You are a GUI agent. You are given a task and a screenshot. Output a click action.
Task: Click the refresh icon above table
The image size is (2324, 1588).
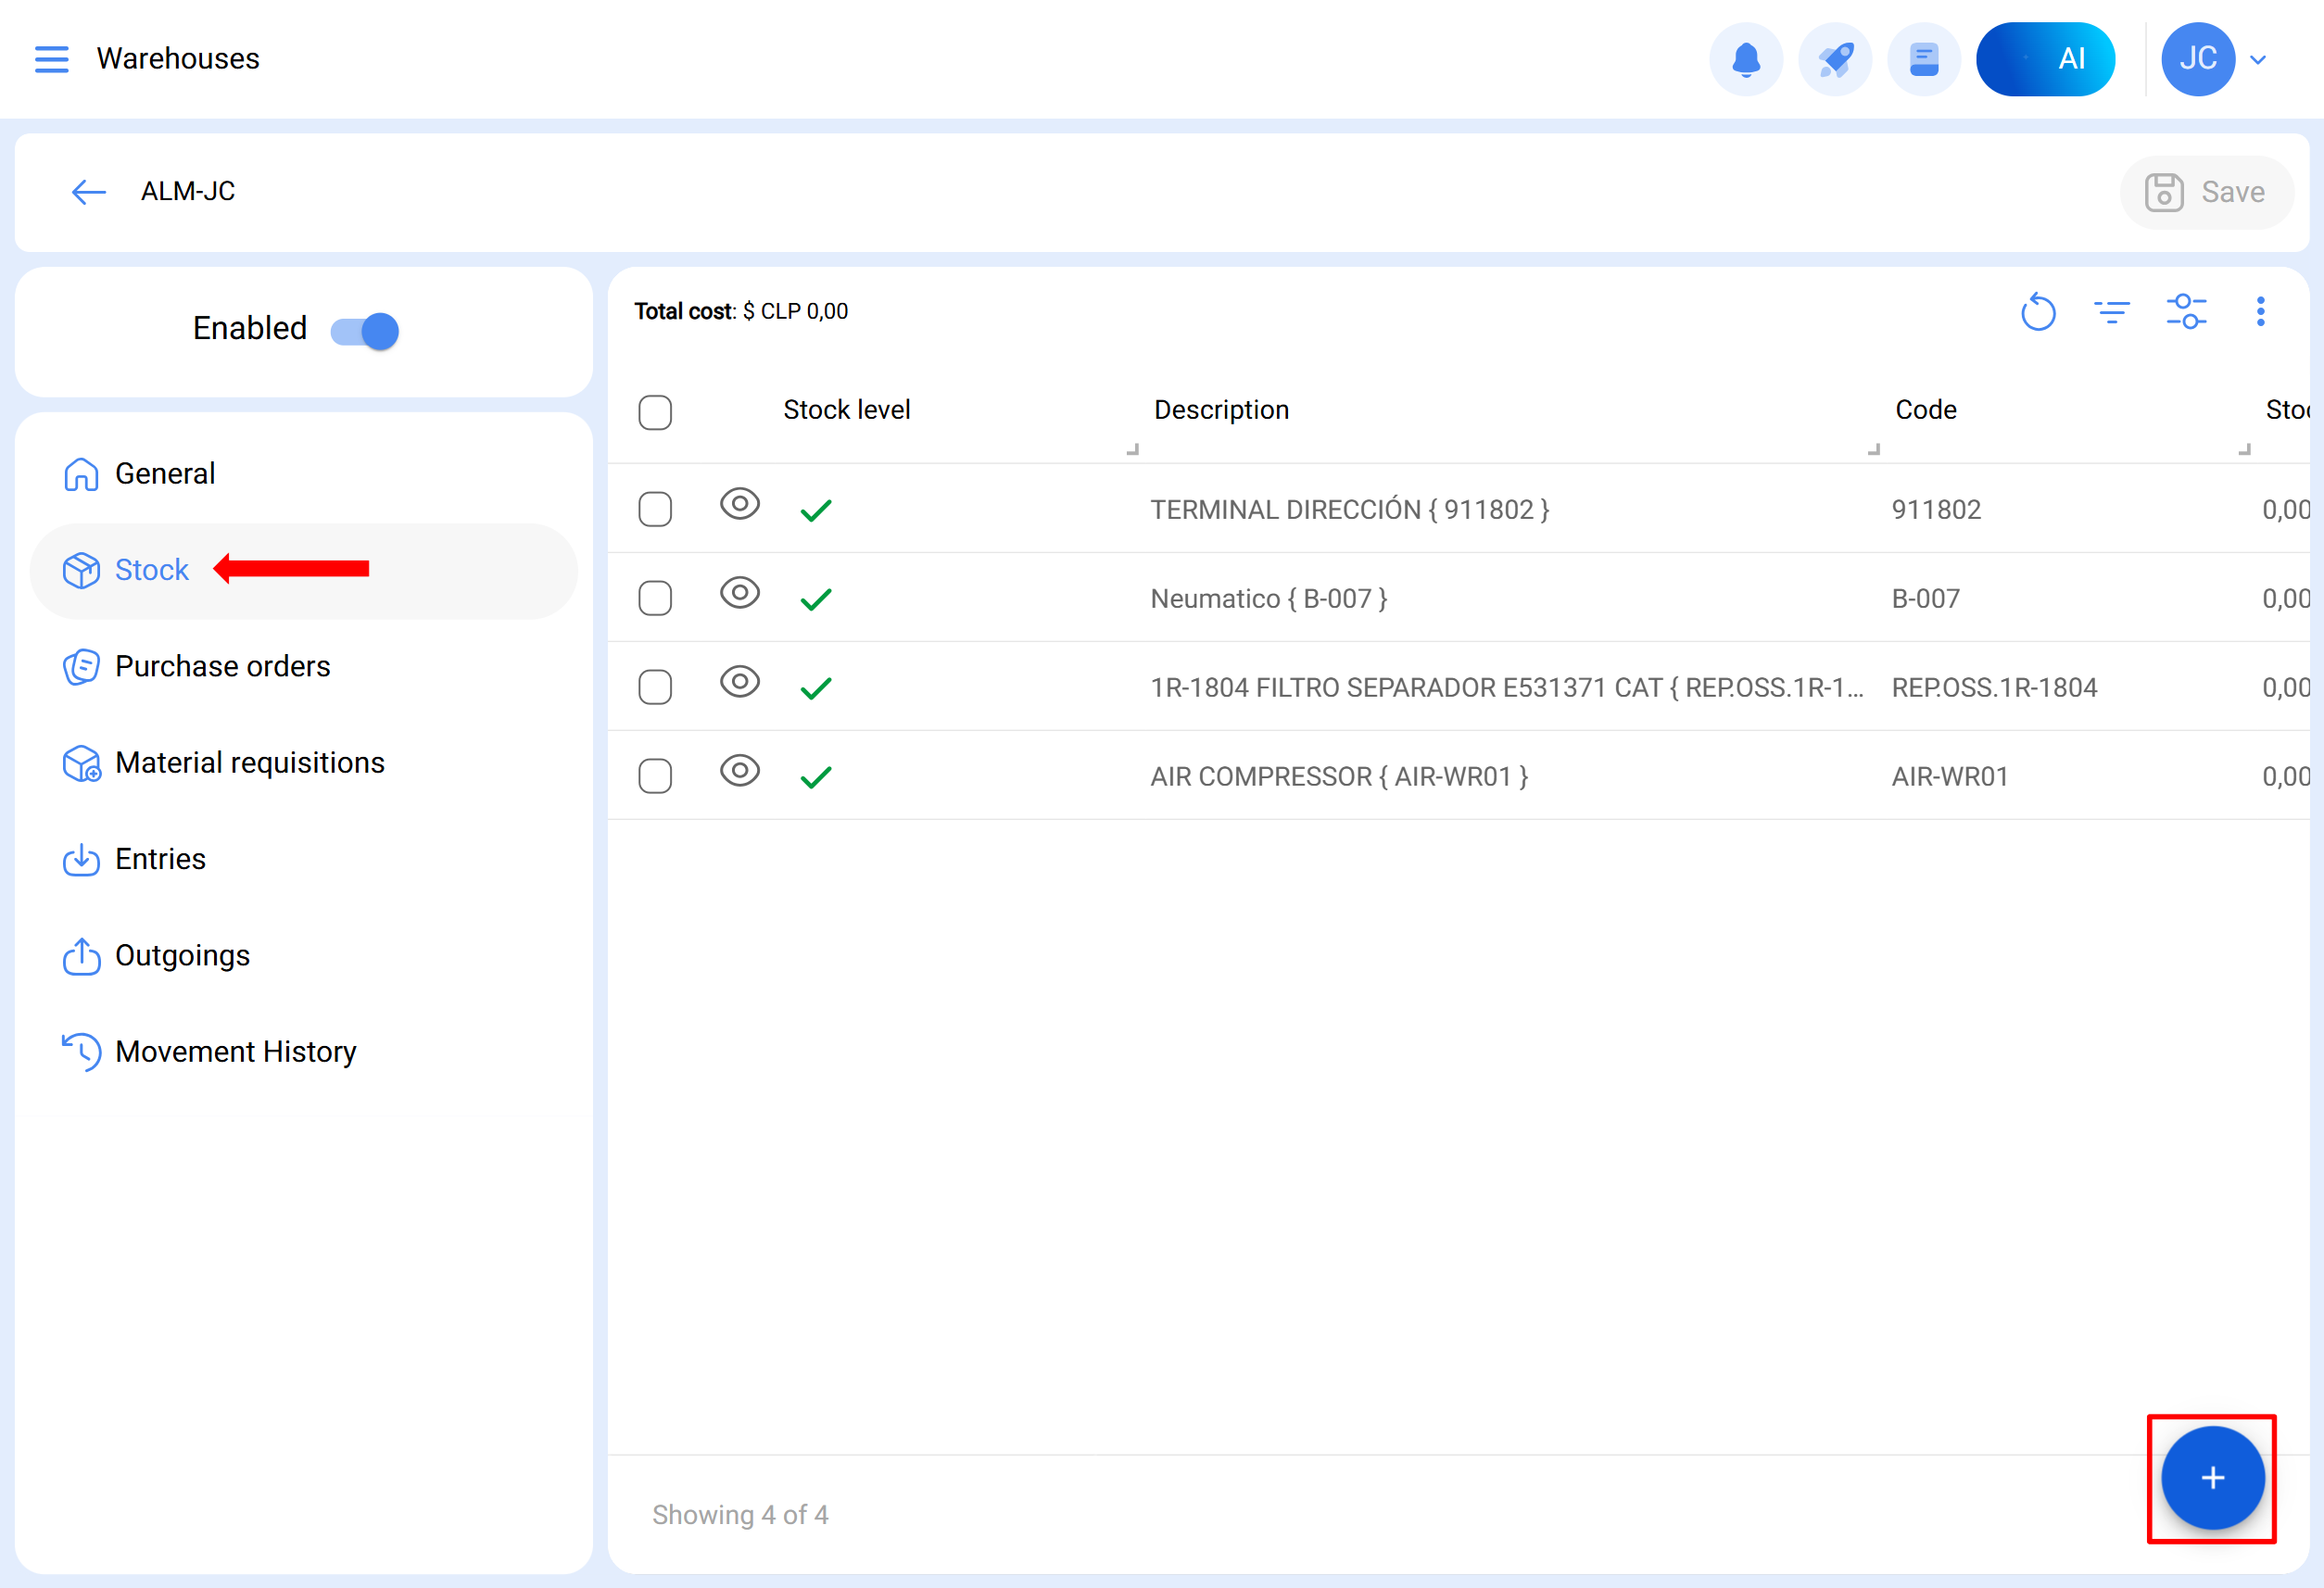2037,312
